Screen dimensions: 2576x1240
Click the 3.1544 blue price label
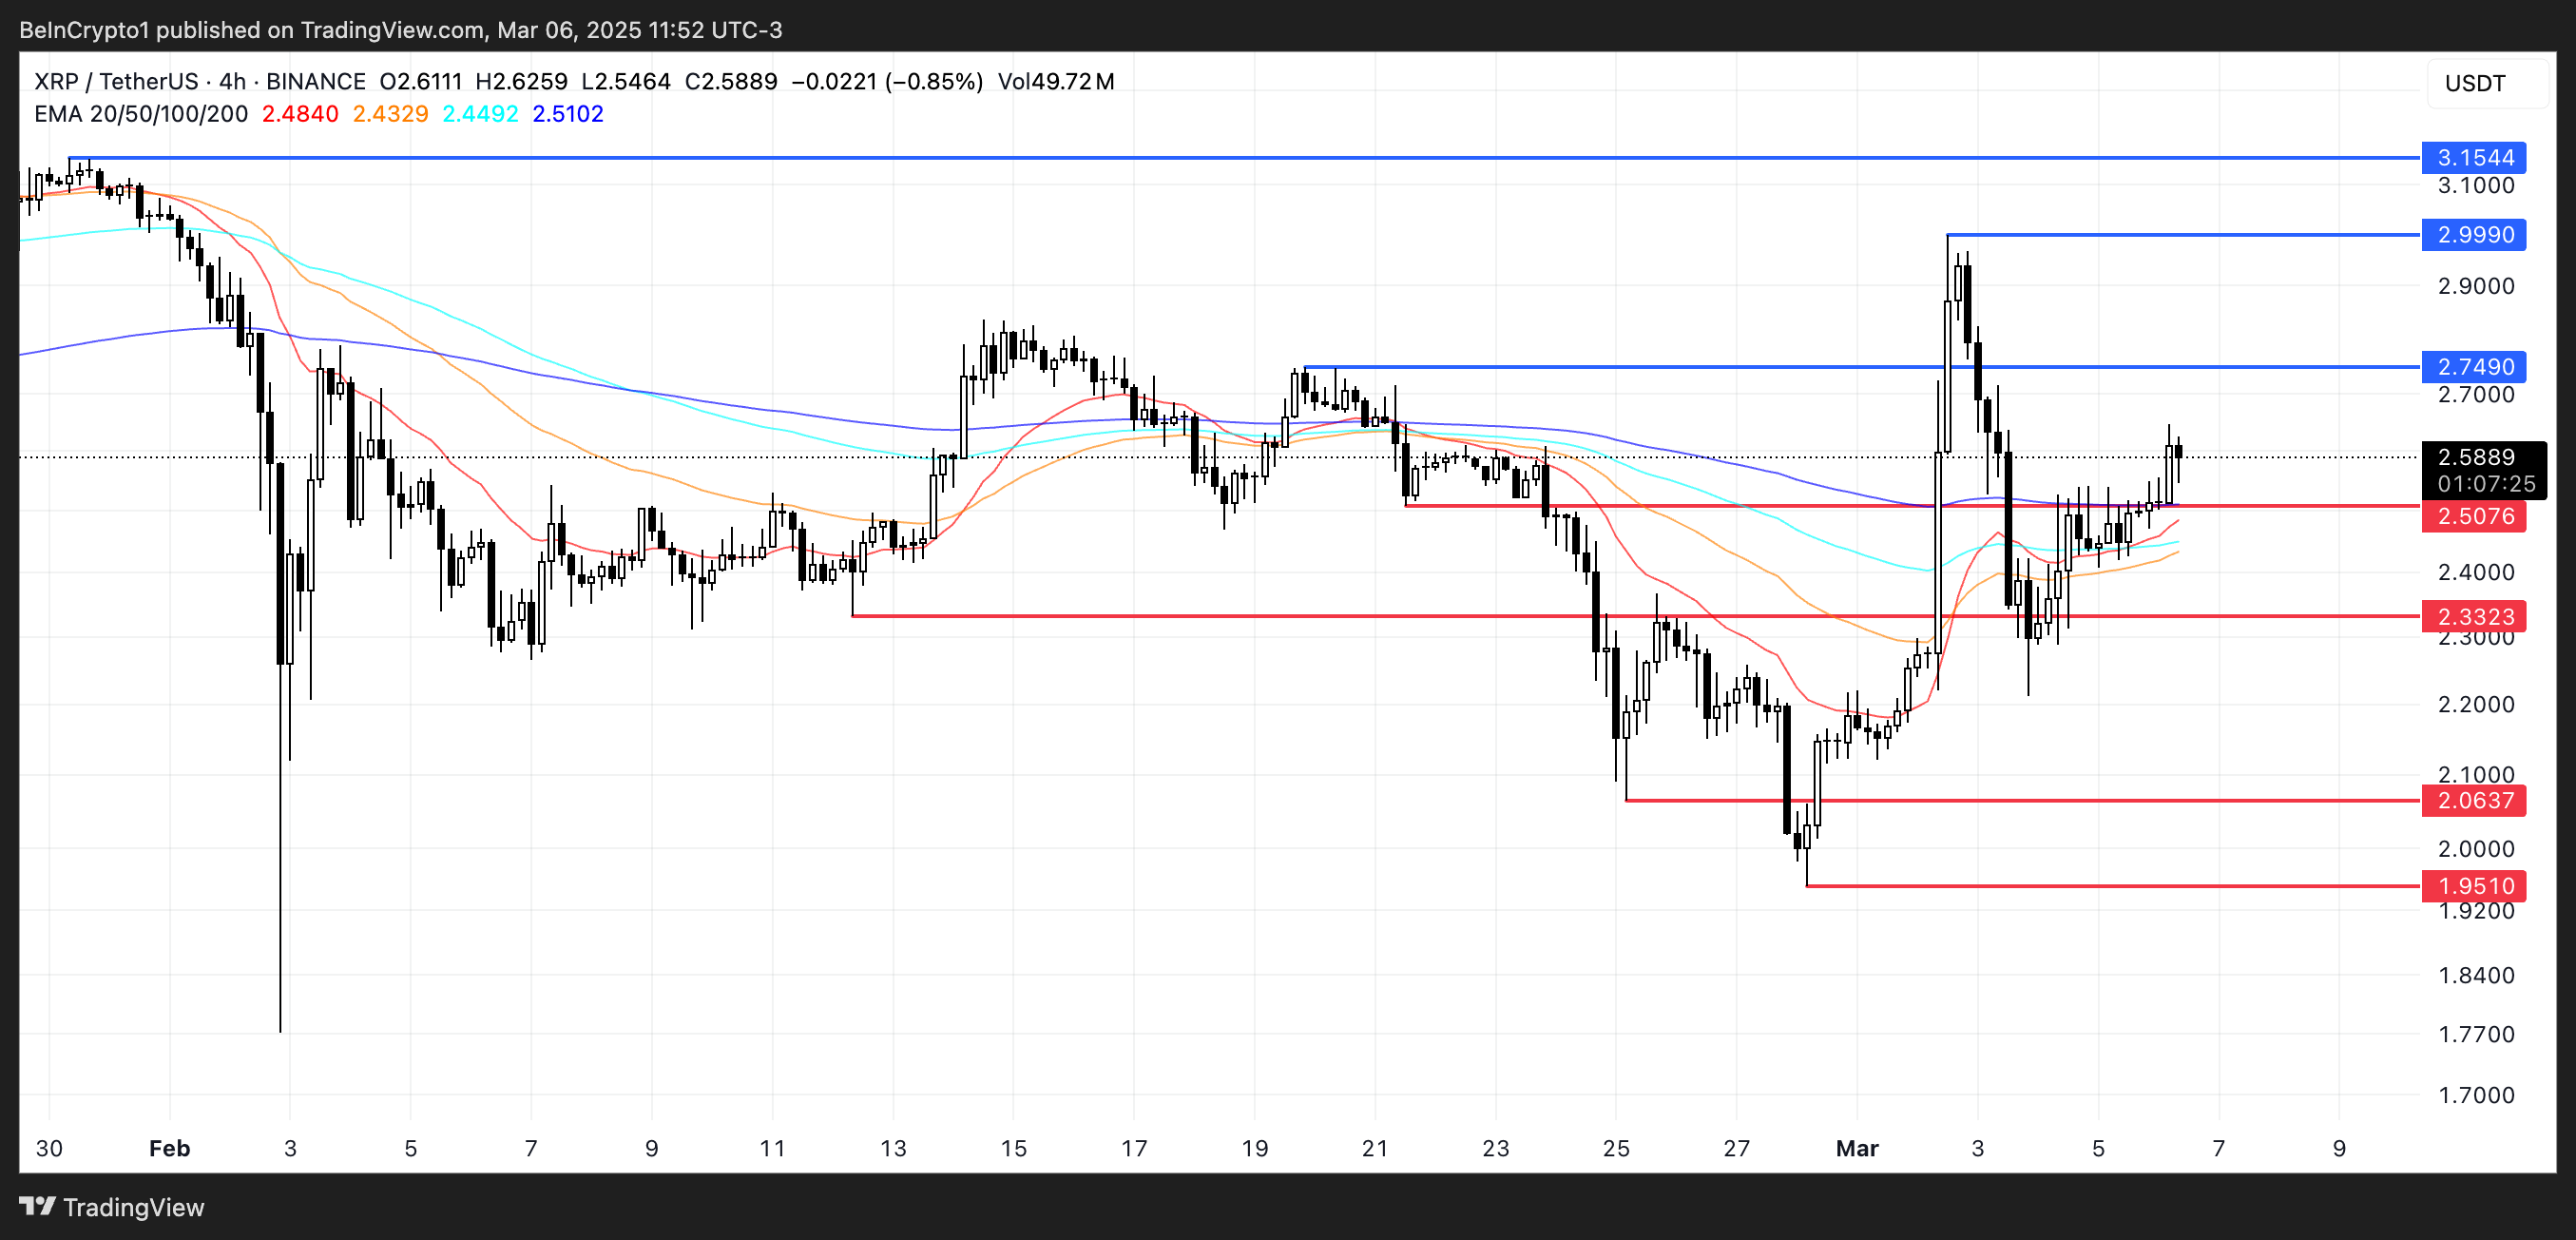[2473, 158]
